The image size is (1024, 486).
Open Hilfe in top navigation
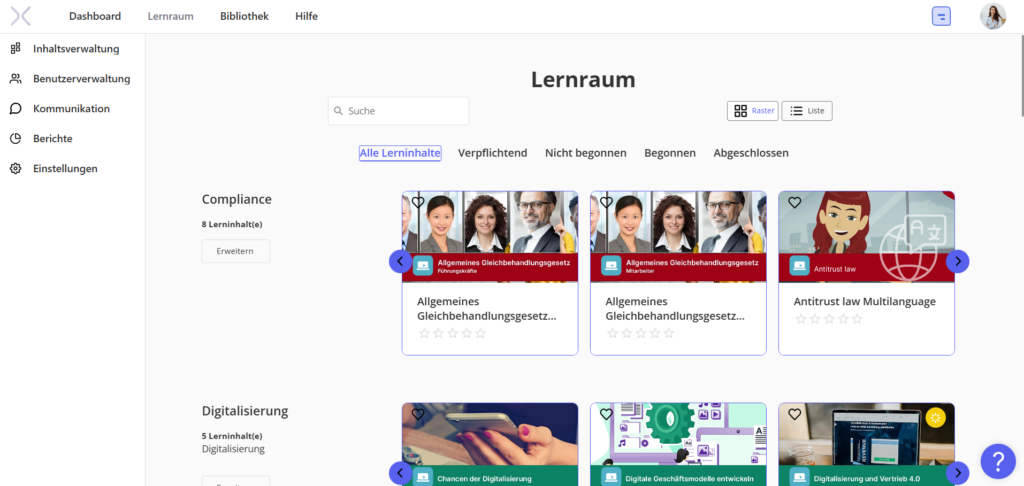pos(306,16)
